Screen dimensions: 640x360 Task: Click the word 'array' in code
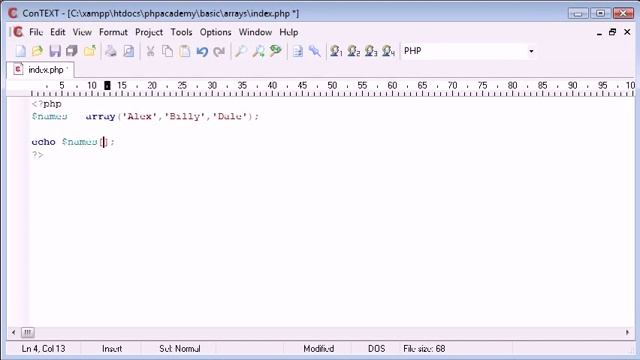100,116
